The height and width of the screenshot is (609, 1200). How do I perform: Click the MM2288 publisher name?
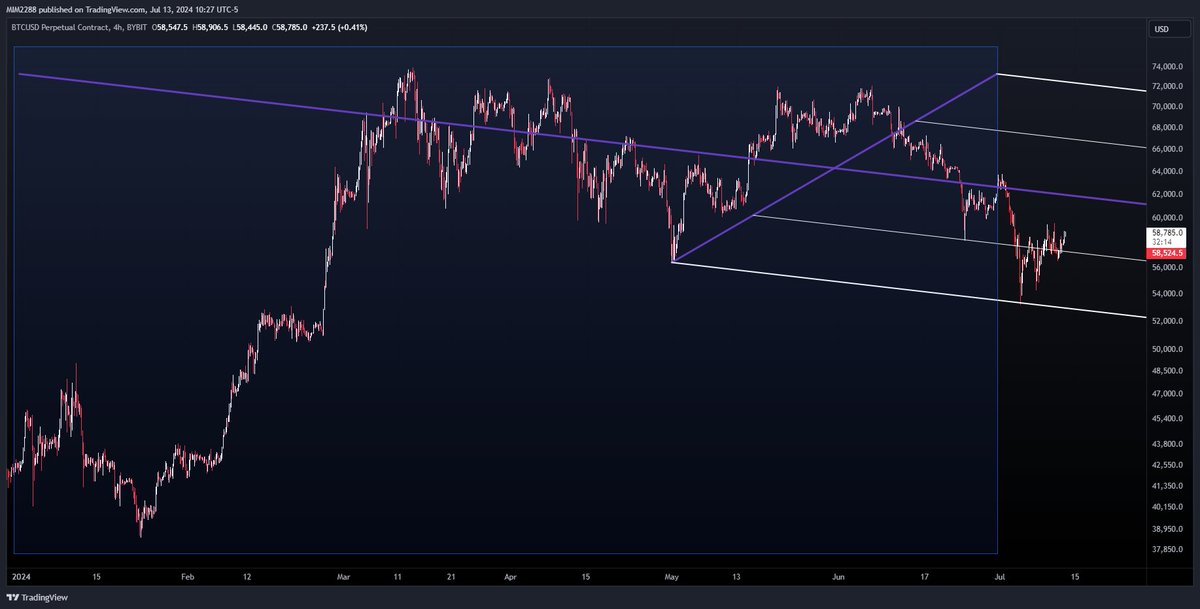(22, 9)
